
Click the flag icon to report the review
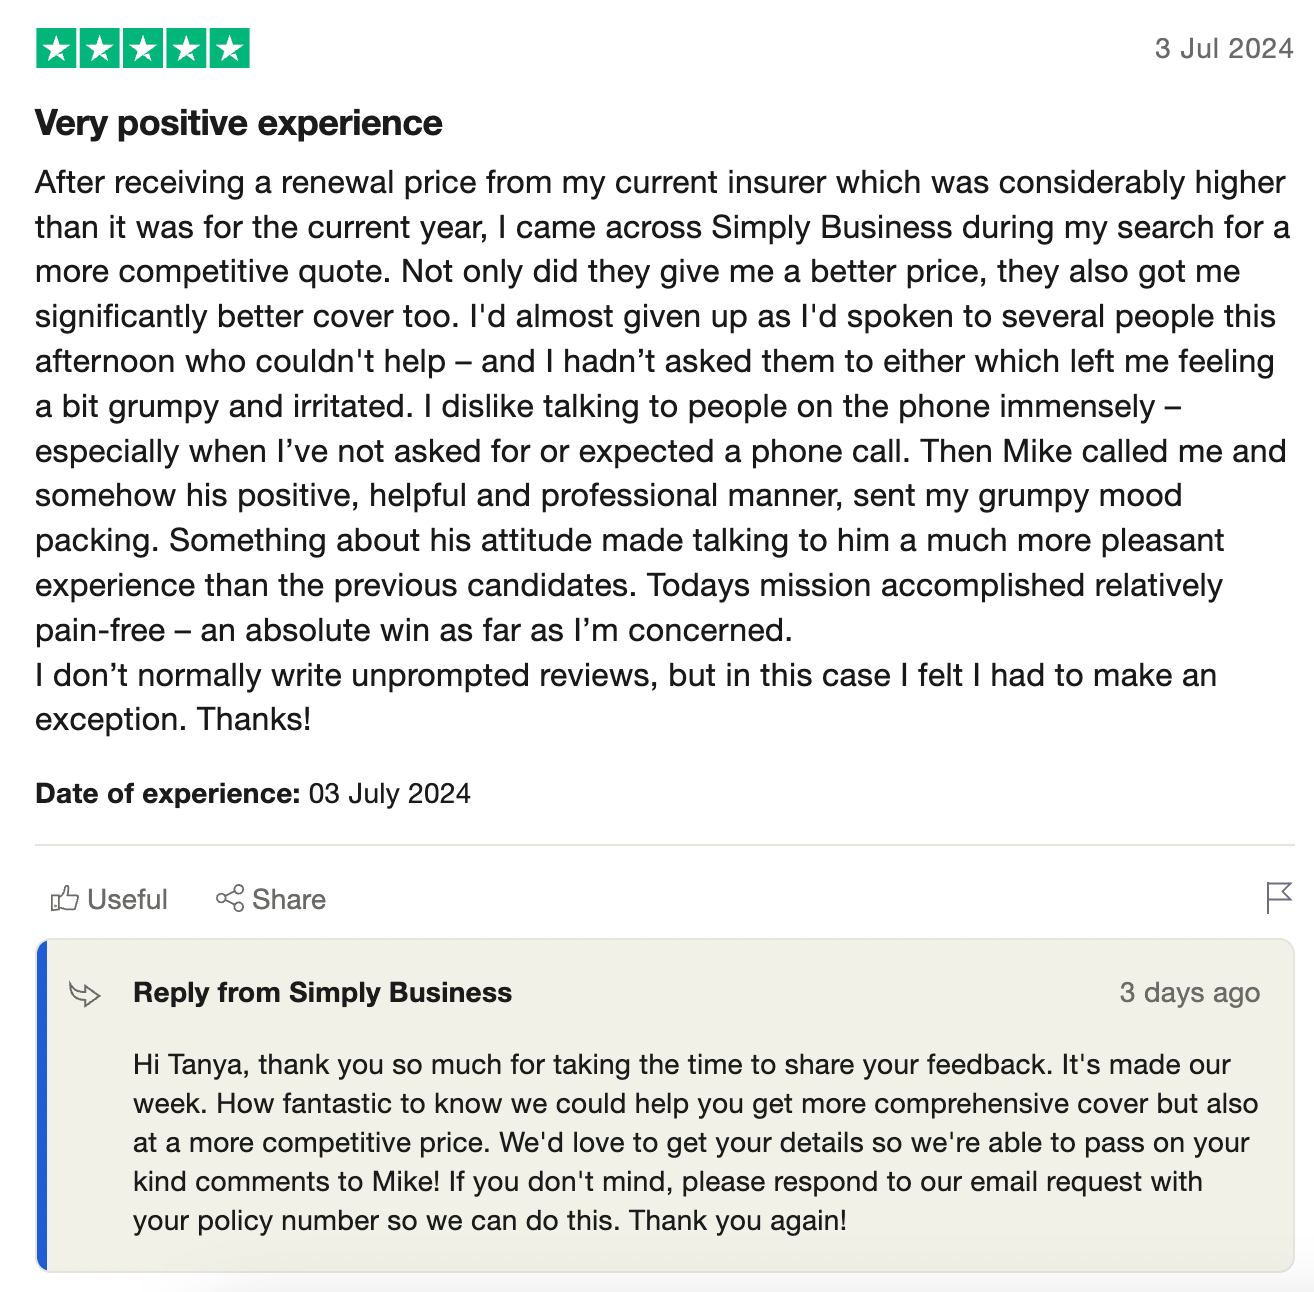[1278, 898]
